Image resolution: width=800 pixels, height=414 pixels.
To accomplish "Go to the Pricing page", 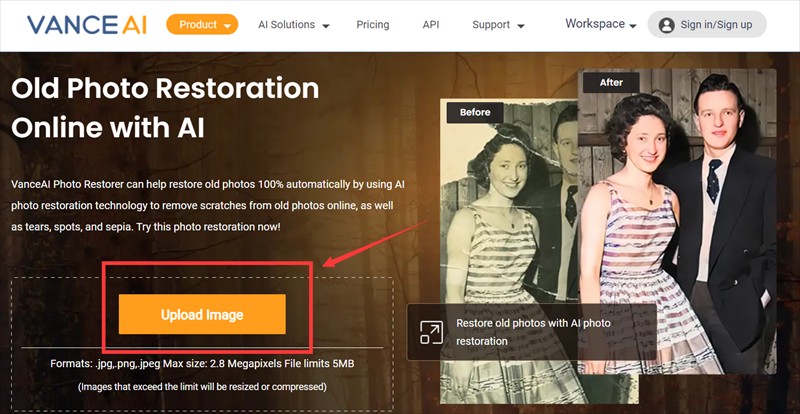I will [372, 25].
